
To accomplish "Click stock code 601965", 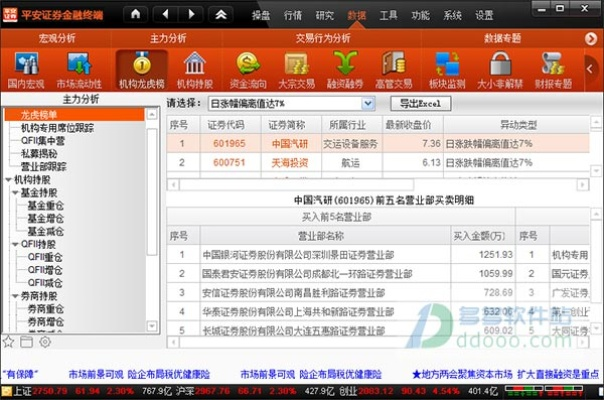I will (229, 143).
